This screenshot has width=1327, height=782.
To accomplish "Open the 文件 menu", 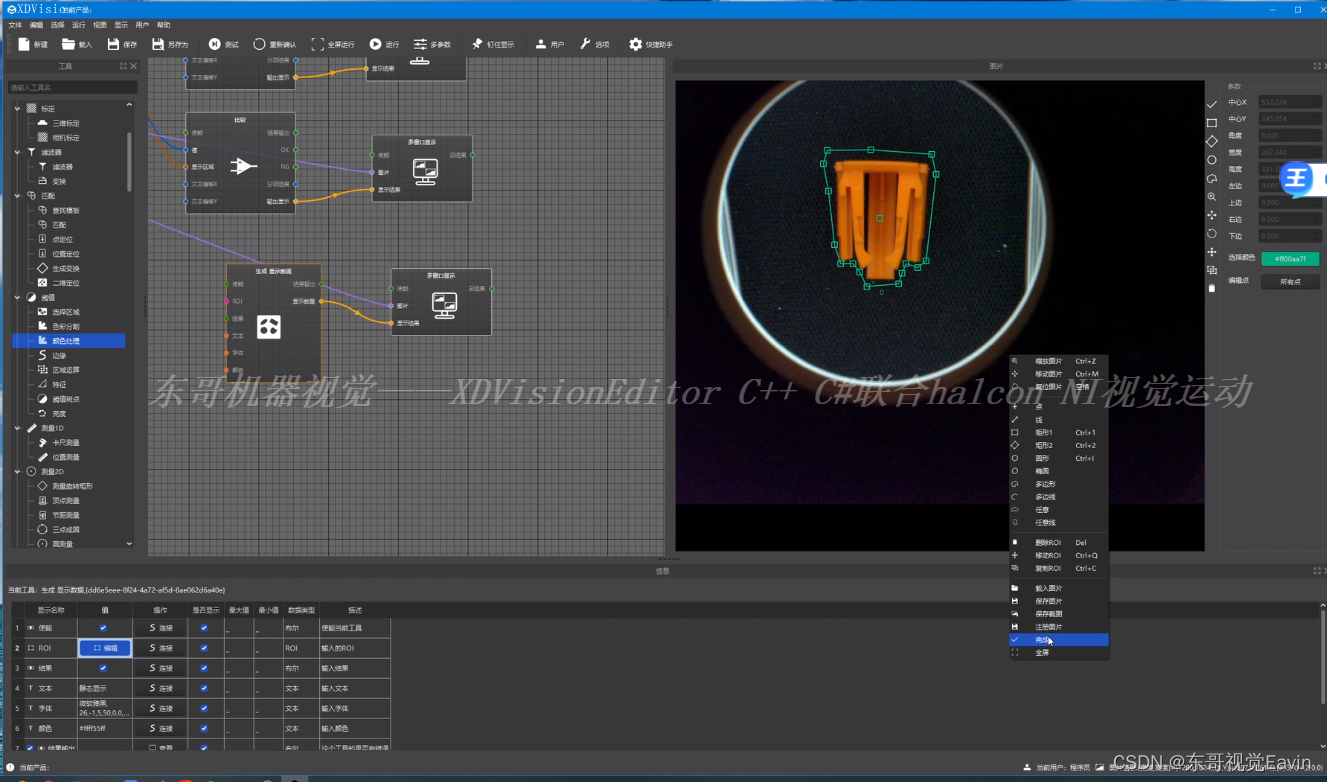I will [15, 24].
